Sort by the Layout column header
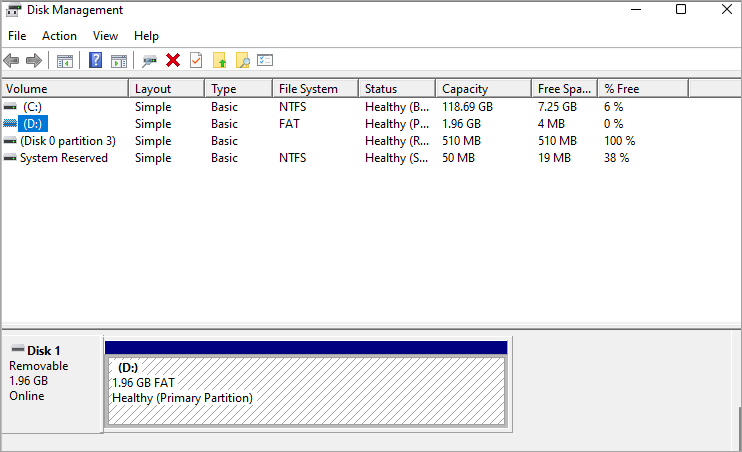Screen dimensions: 742x452 pos(167,89)
